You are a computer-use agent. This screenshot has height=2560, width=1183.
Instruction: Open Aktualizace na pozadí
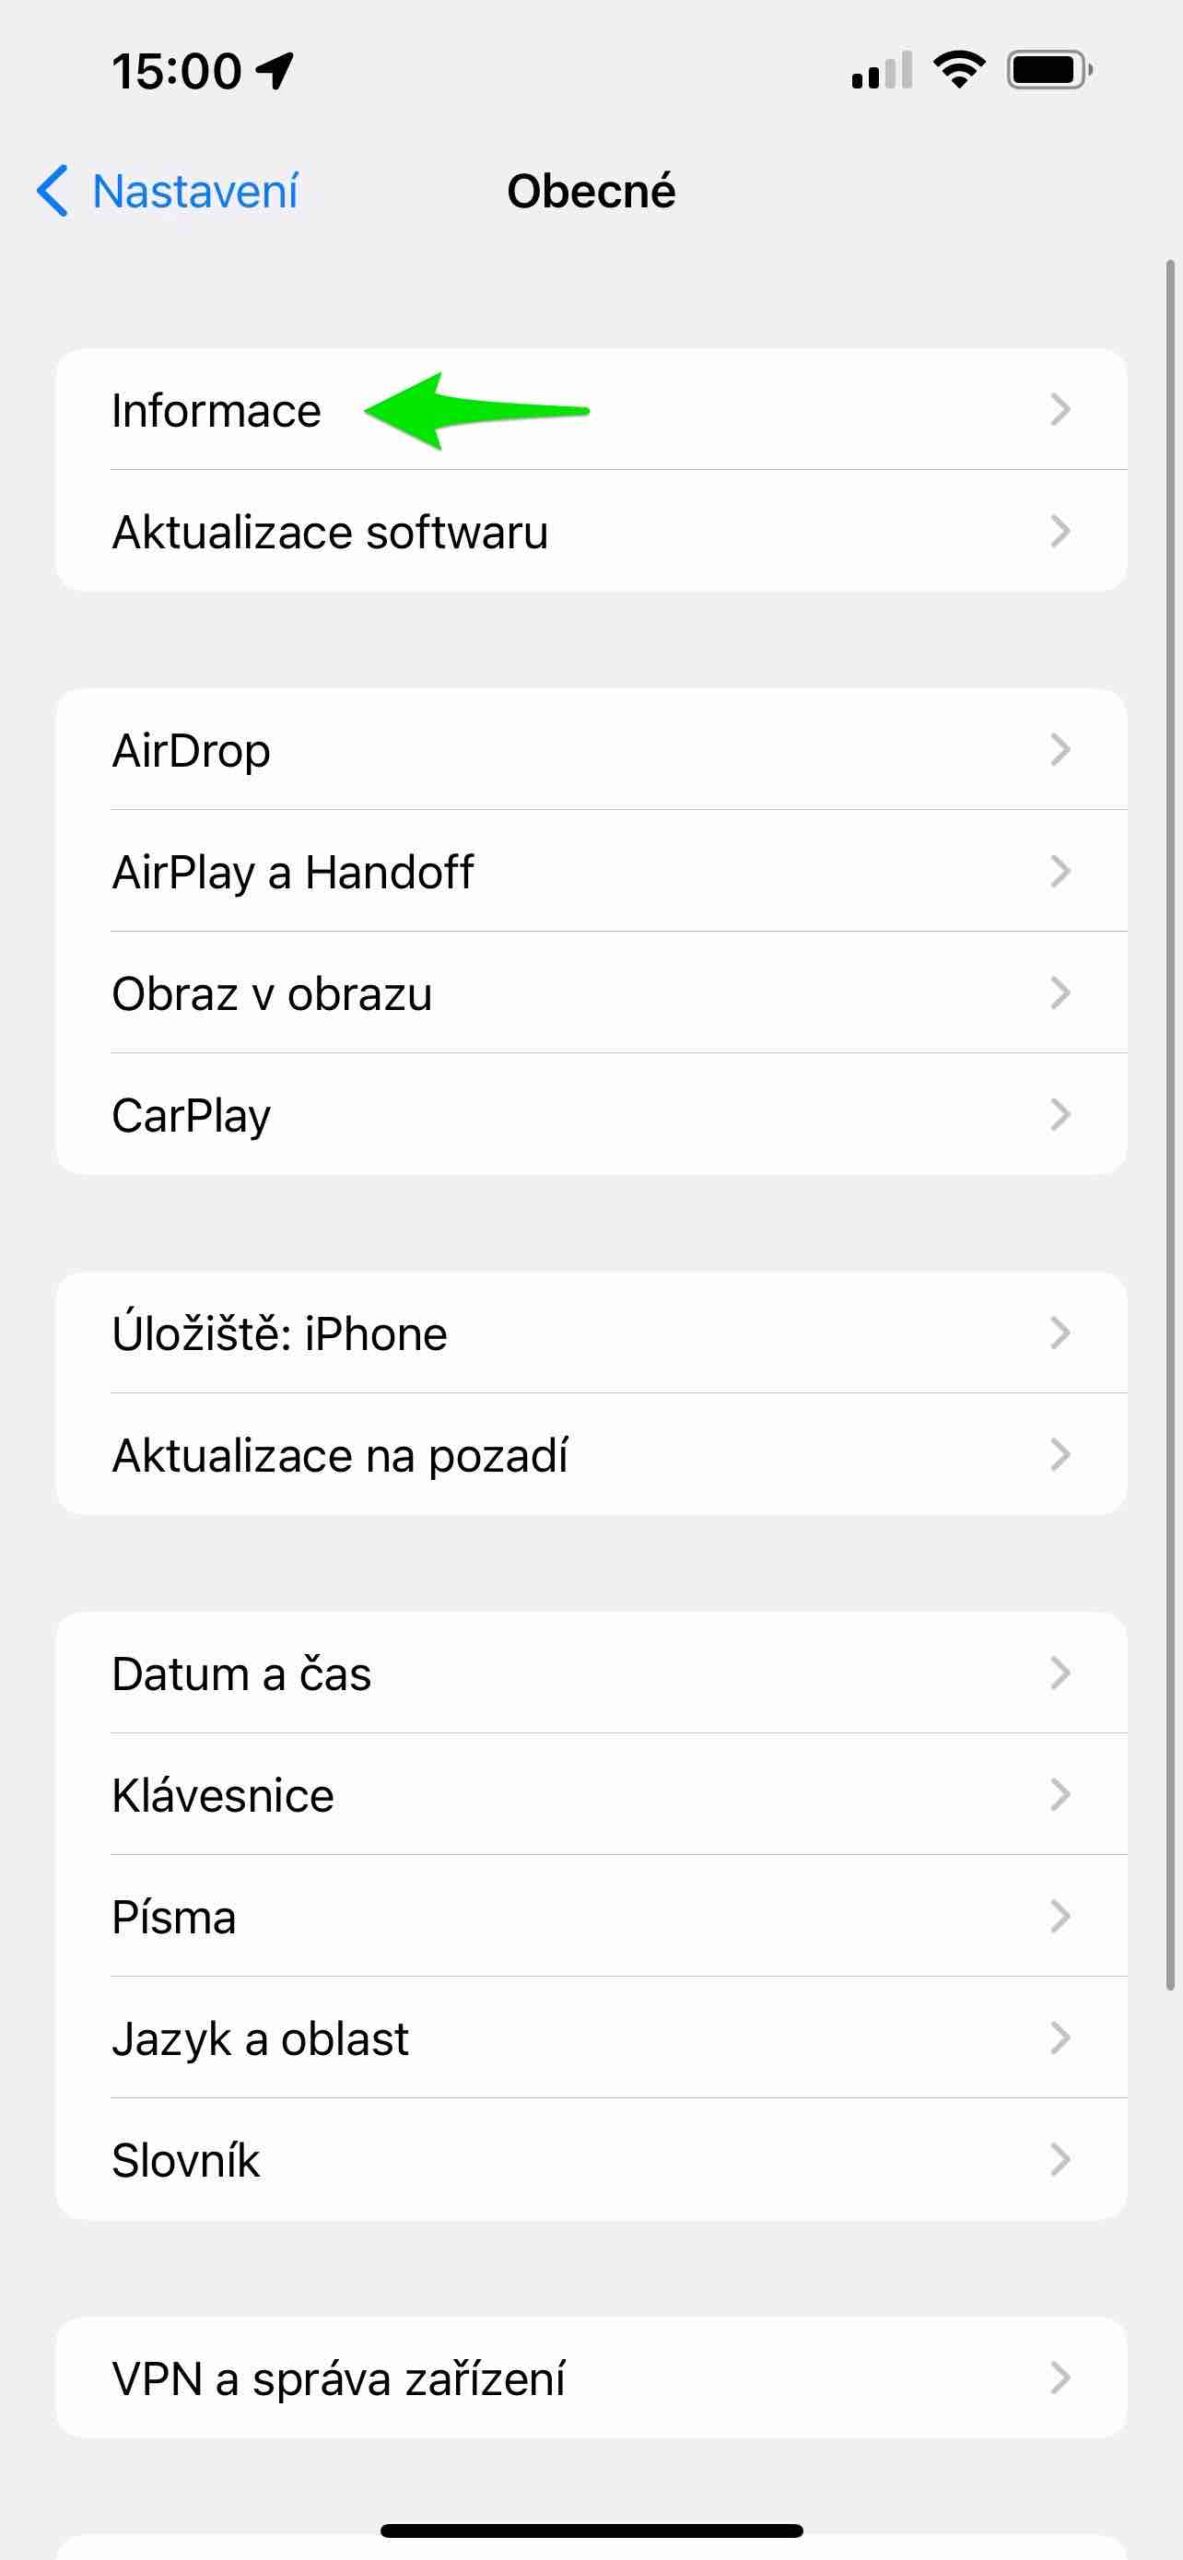340,1455
